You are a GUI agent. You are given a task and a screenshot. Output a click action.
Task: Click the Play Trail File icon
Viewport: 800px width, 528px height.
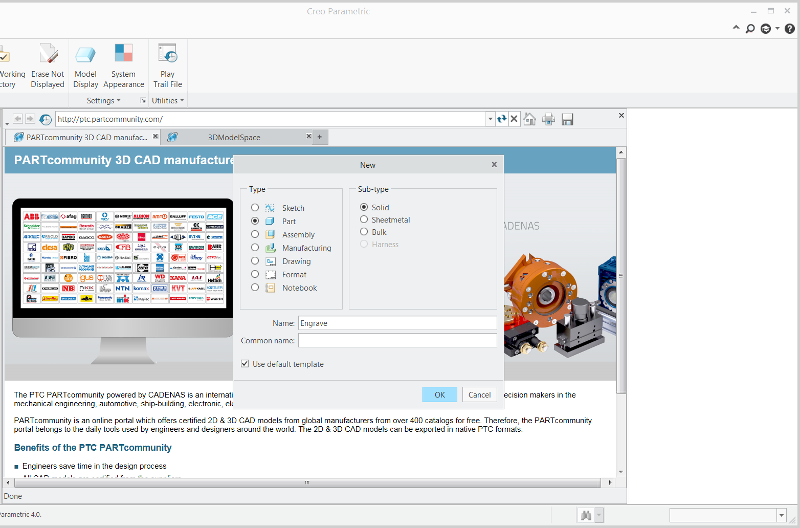(x=167, y=54)
